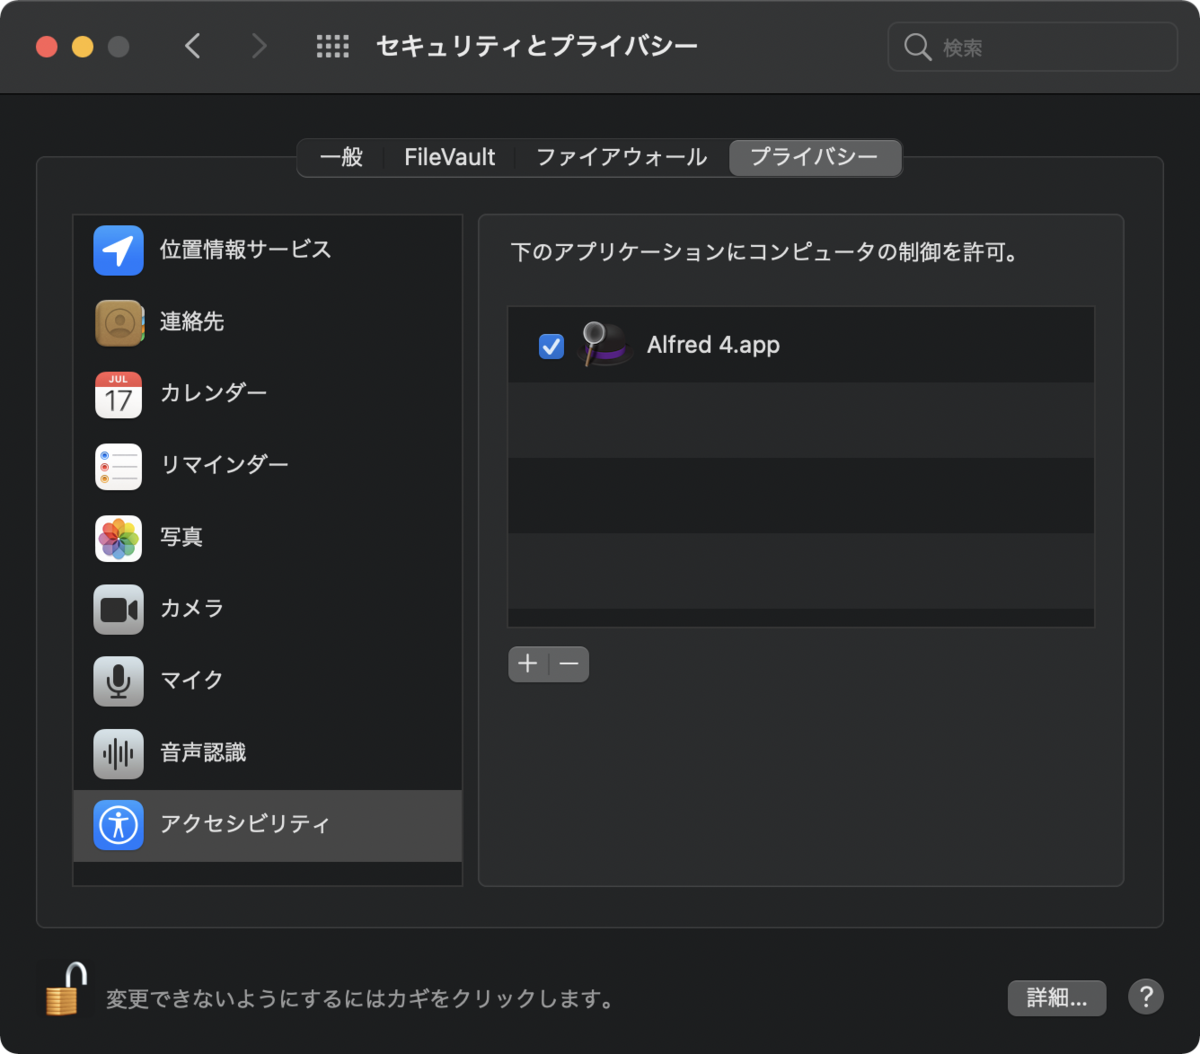This screenshot has width=1200, height=1054.
Task: Open the 音声認識 privacy settings
Action: 118,753
